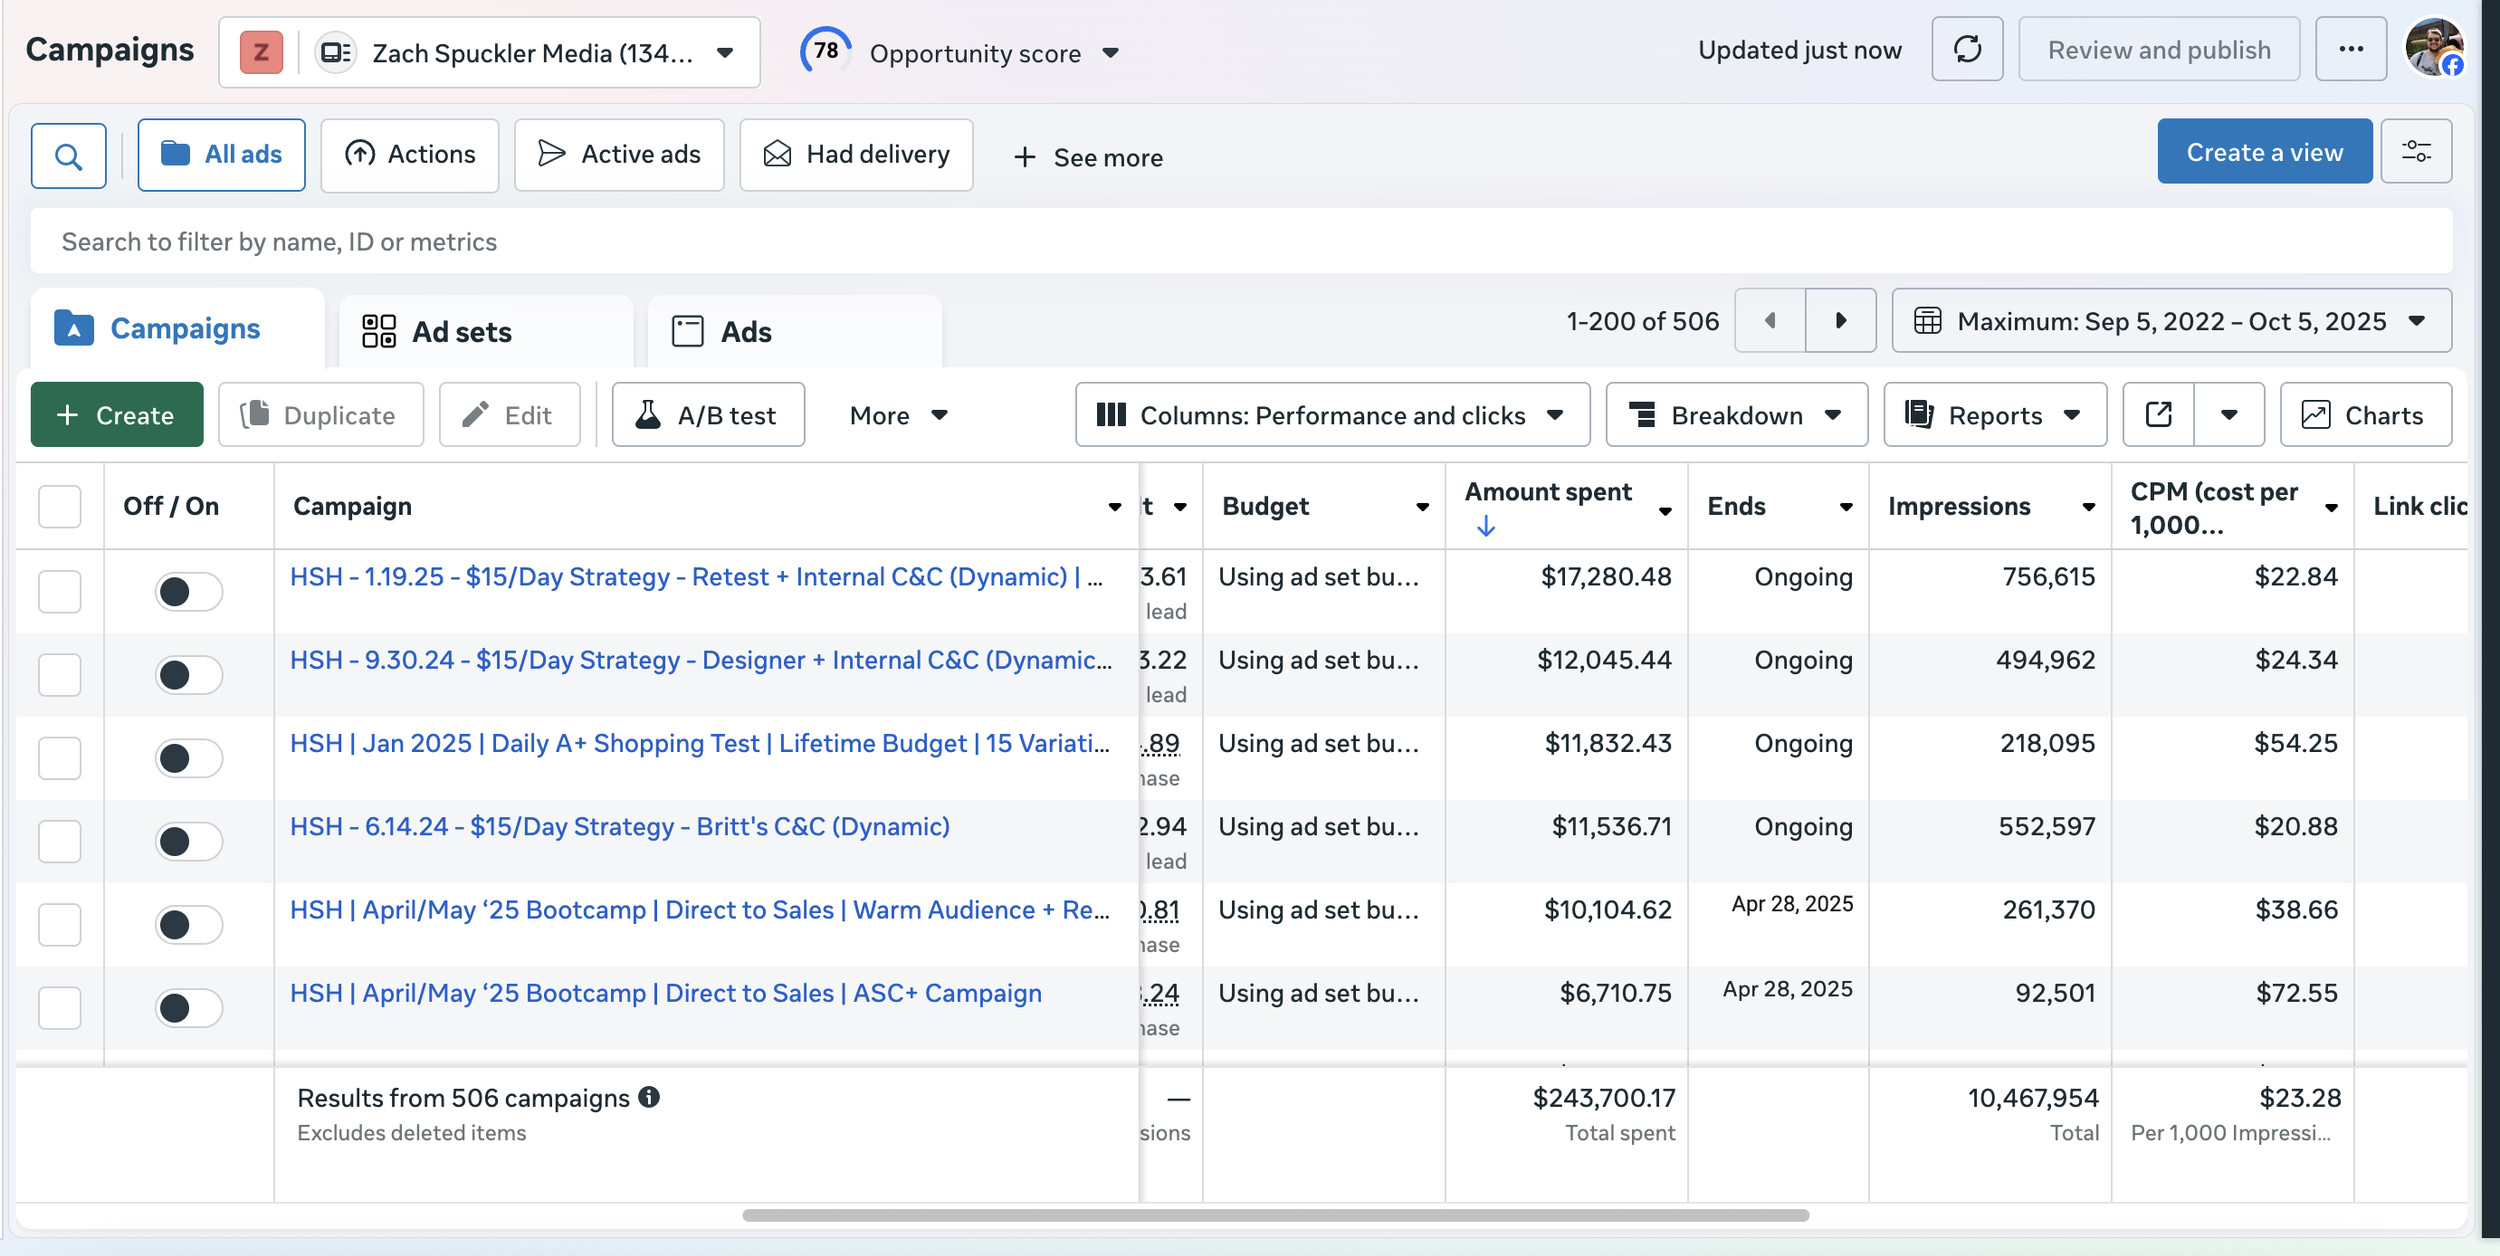The height and width of the screenshot is (1256, 2500).
Task: Switch to the Ads tab
Action: (746, 331)
